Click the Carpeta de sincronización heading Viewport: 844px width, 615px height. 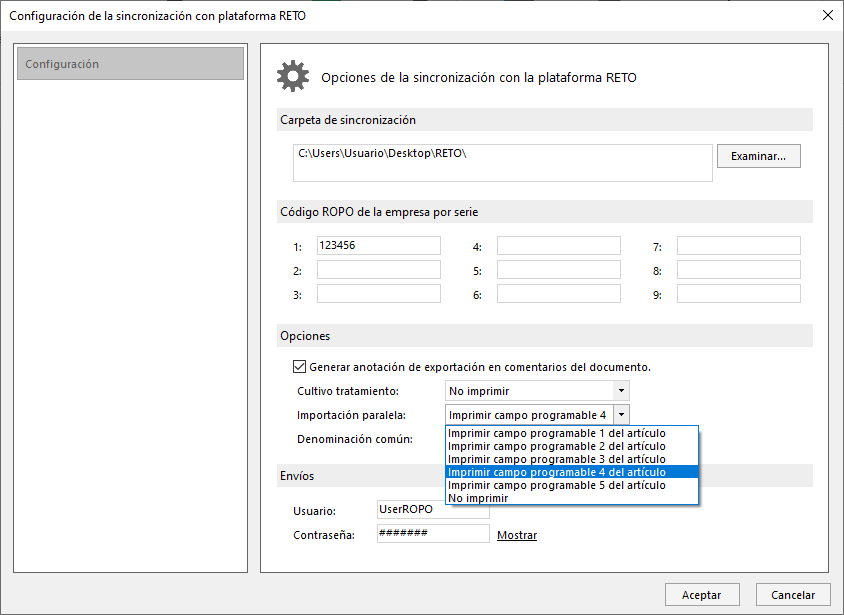click(348, 120)
